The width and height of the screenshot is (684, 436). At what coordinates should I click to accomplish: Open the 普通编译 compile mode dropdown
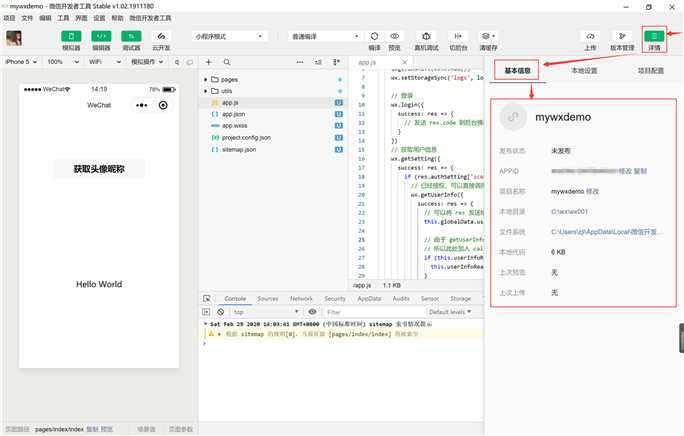coord(325,36)
